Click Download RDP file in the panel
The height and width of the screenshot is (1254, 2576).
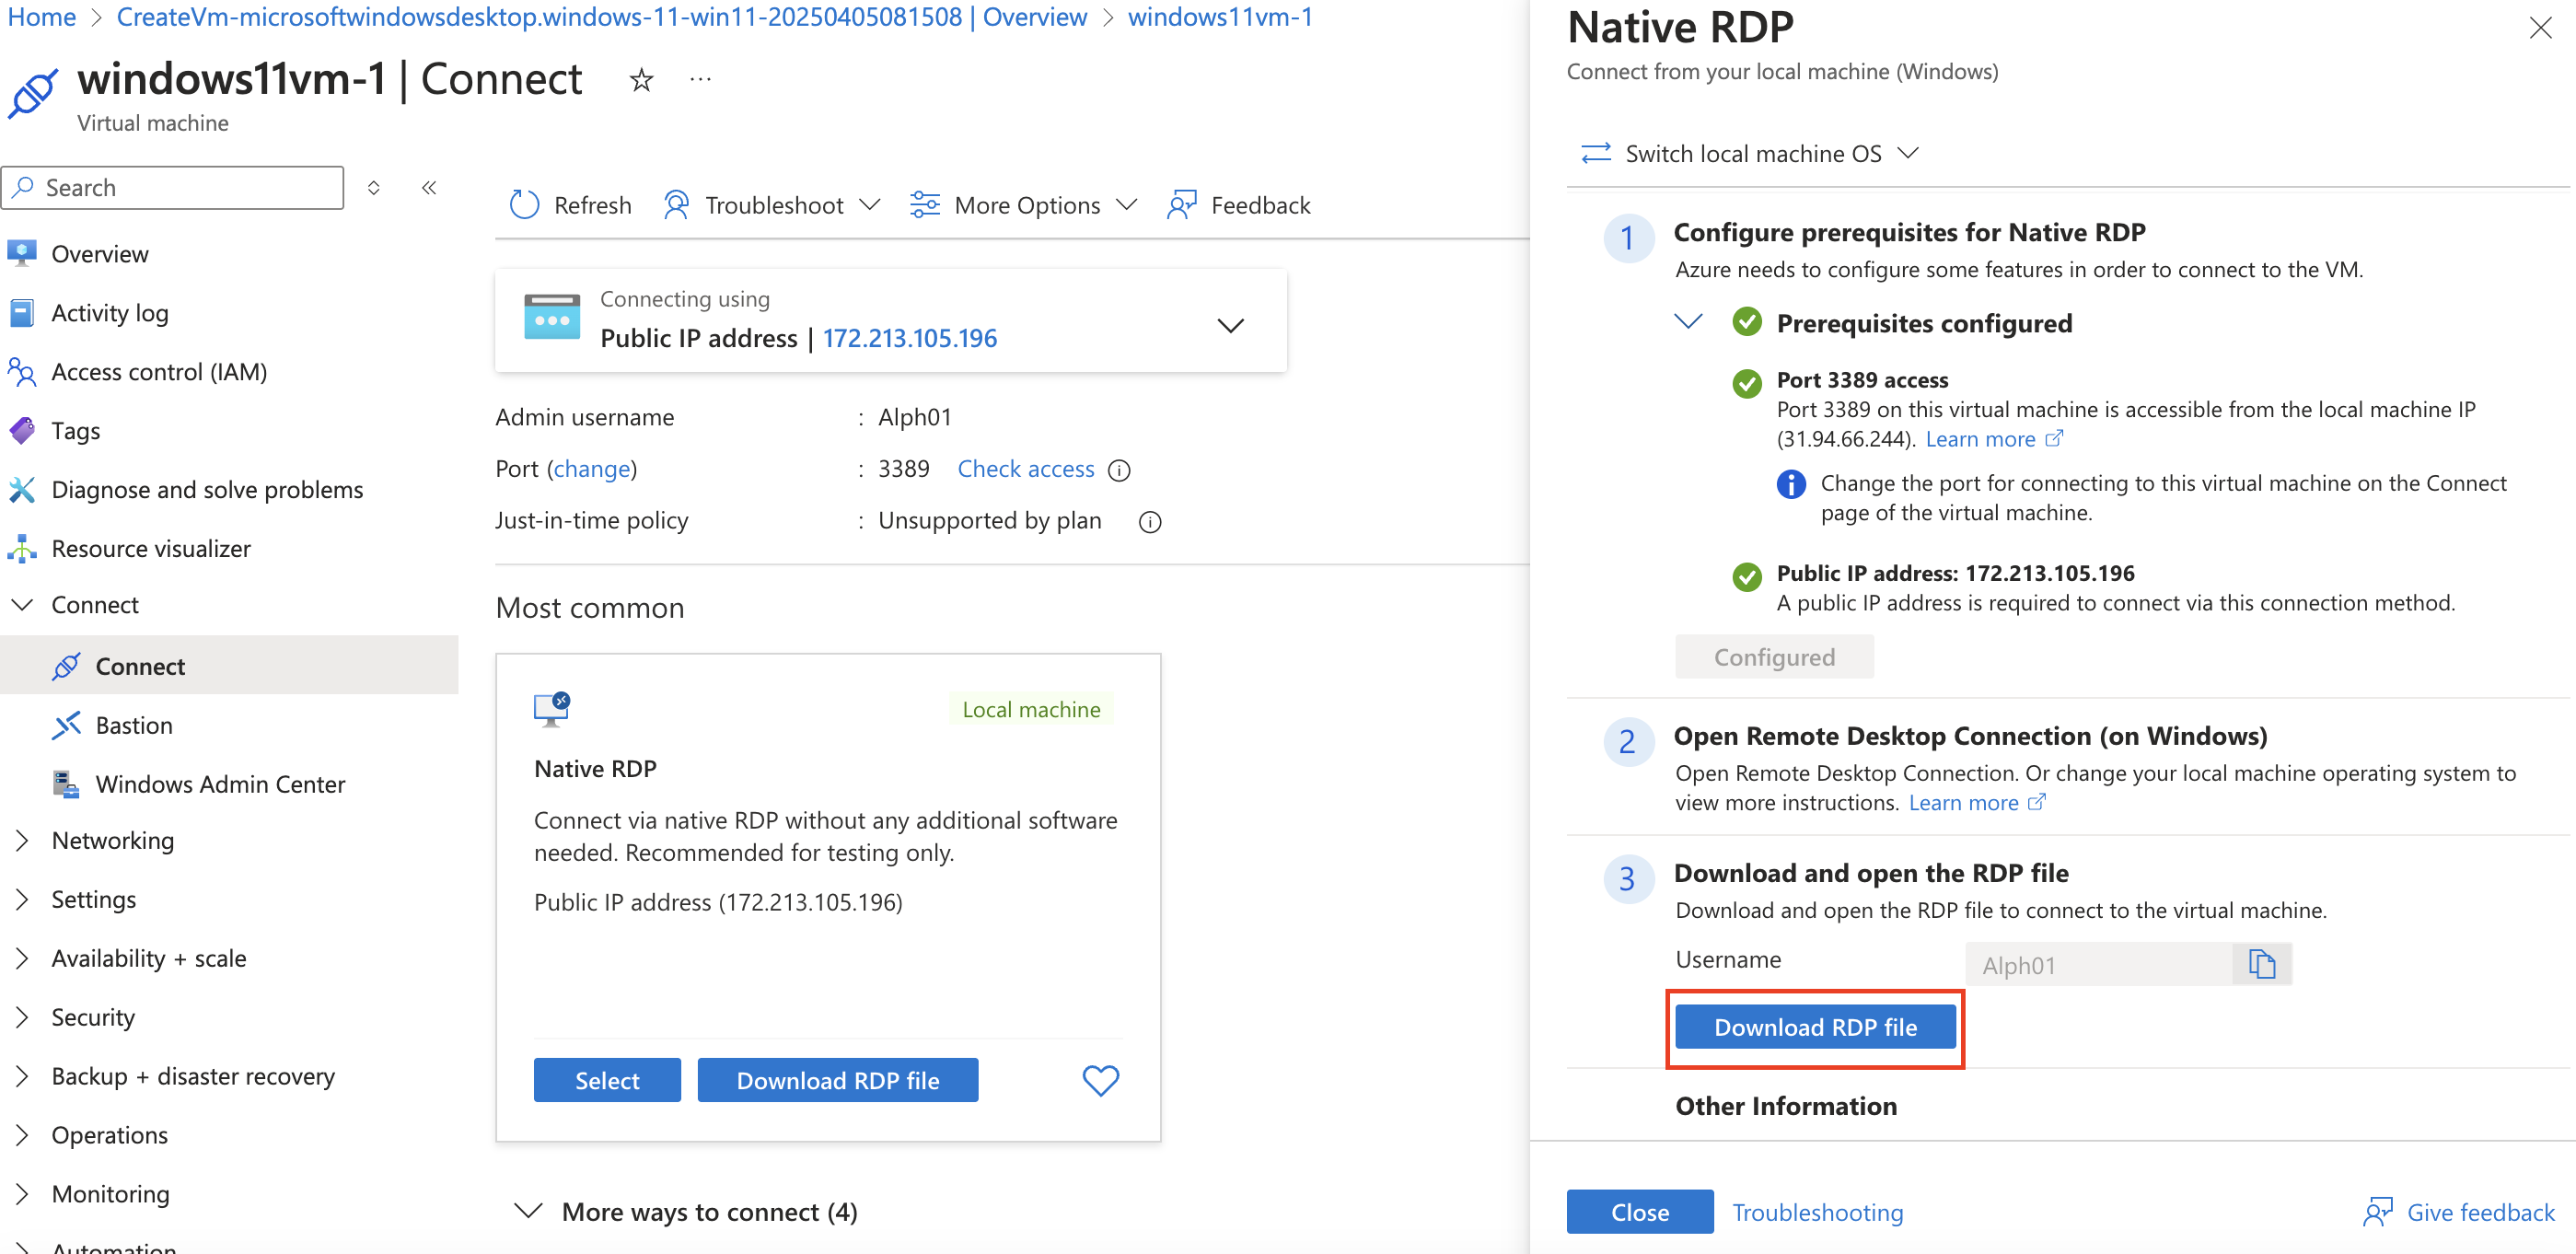pyautogui.click(x=1815, y=1027)
